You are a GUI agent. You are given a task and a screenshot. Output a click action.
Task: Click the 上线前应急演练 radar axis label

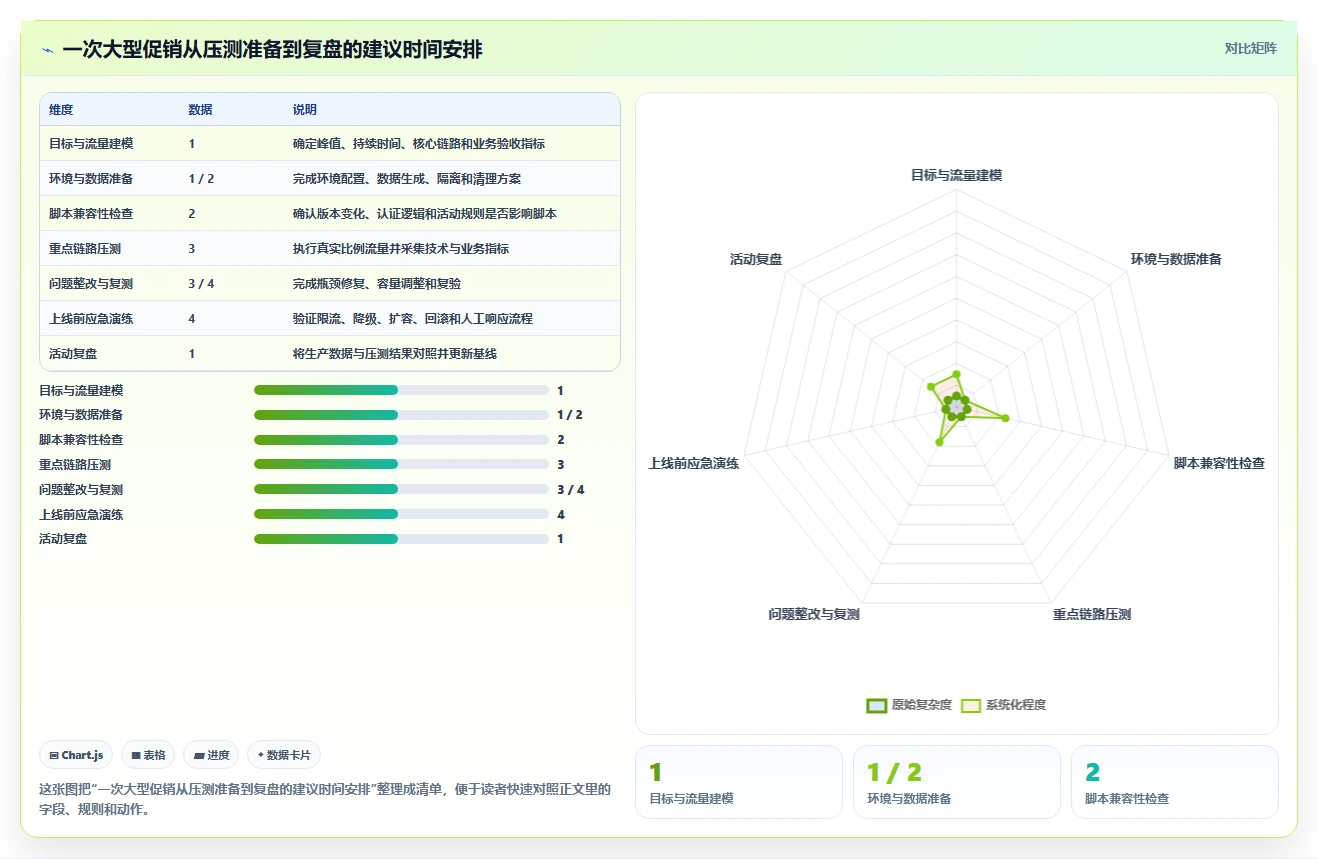[694, 464]
